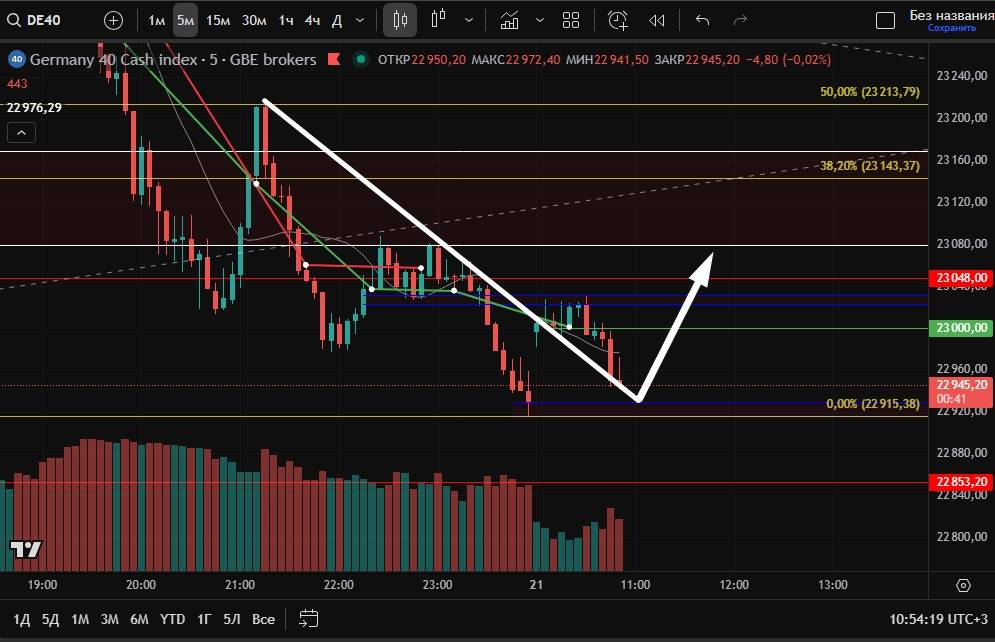
Task: Expand the timeframe dropdown arrow after Д
Action: 360,20
